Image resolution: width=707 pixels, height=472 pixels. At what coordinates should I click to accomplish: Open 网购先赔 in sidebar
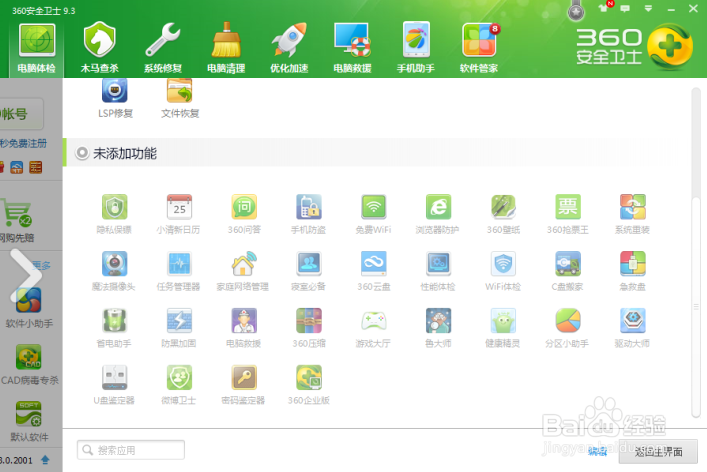click(x=17, y=220)
